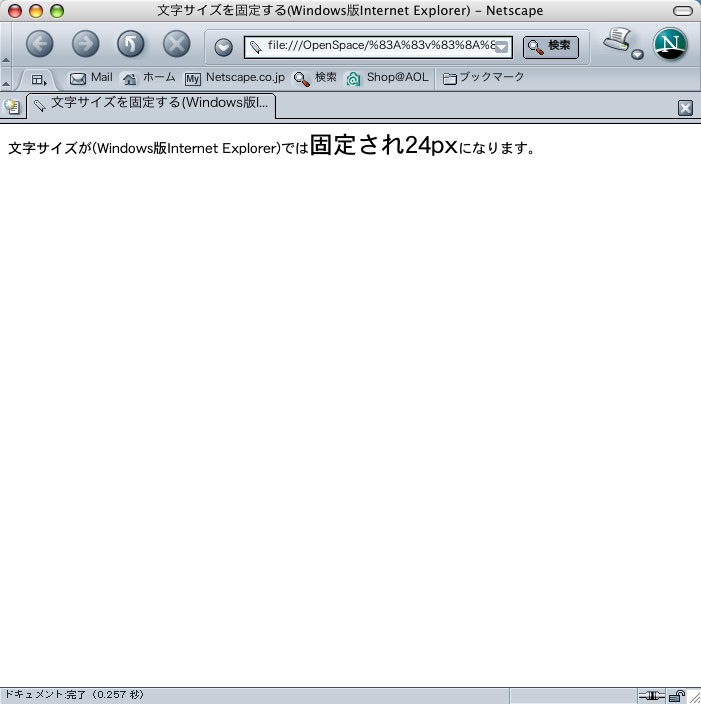Click the yellow minimize window button
The width and height of the screenshot is (701, 704).
[x=36, y=11]
